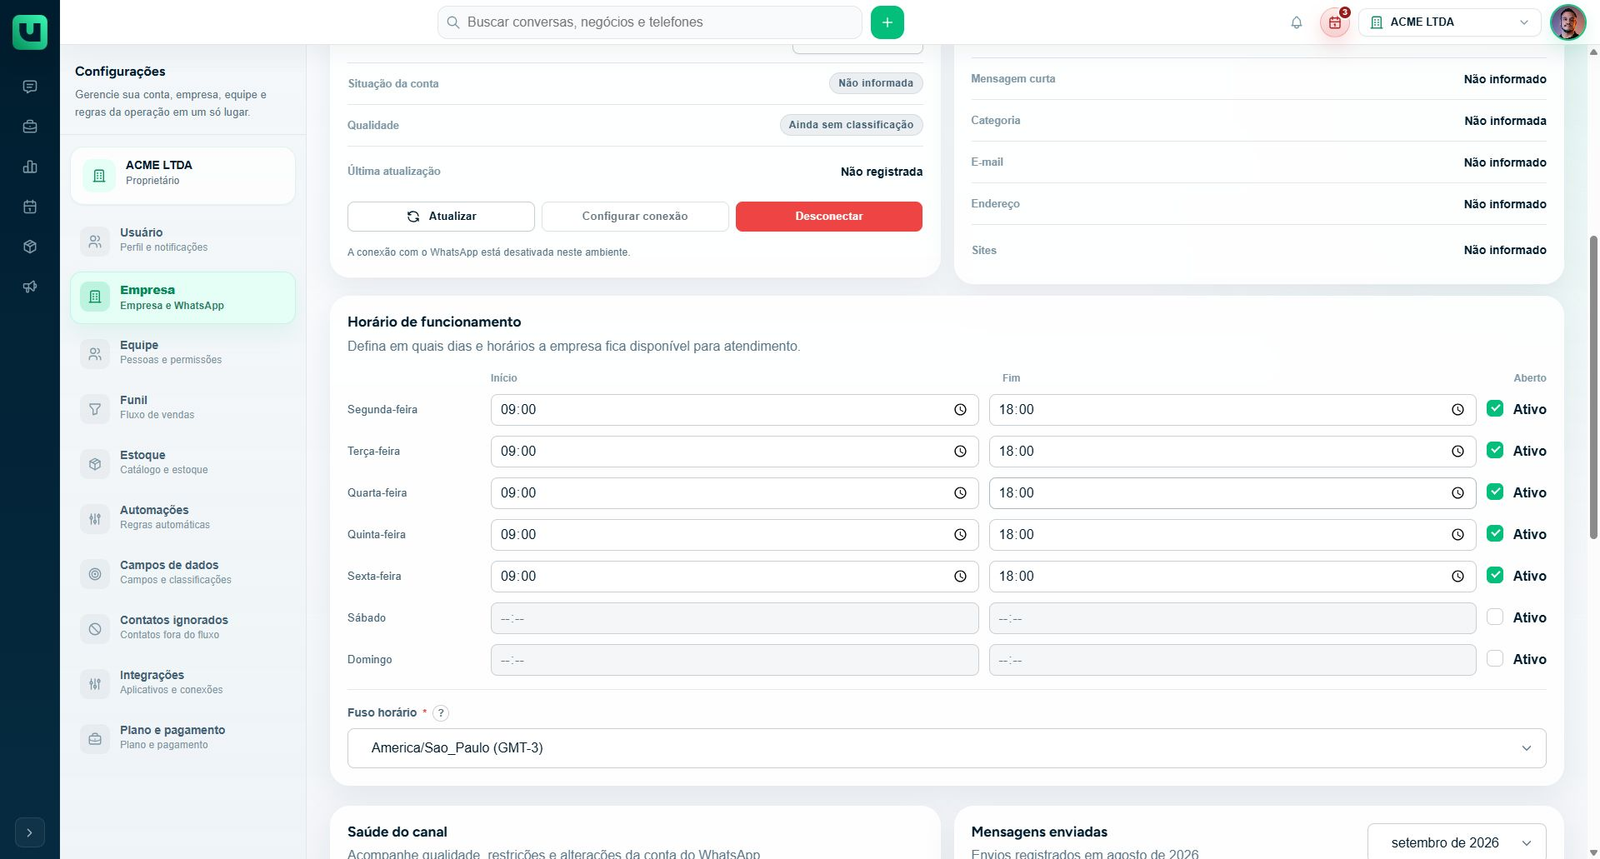Open Equipe settings section
This screenshot has width=1600, height=859.
[183, 352]
